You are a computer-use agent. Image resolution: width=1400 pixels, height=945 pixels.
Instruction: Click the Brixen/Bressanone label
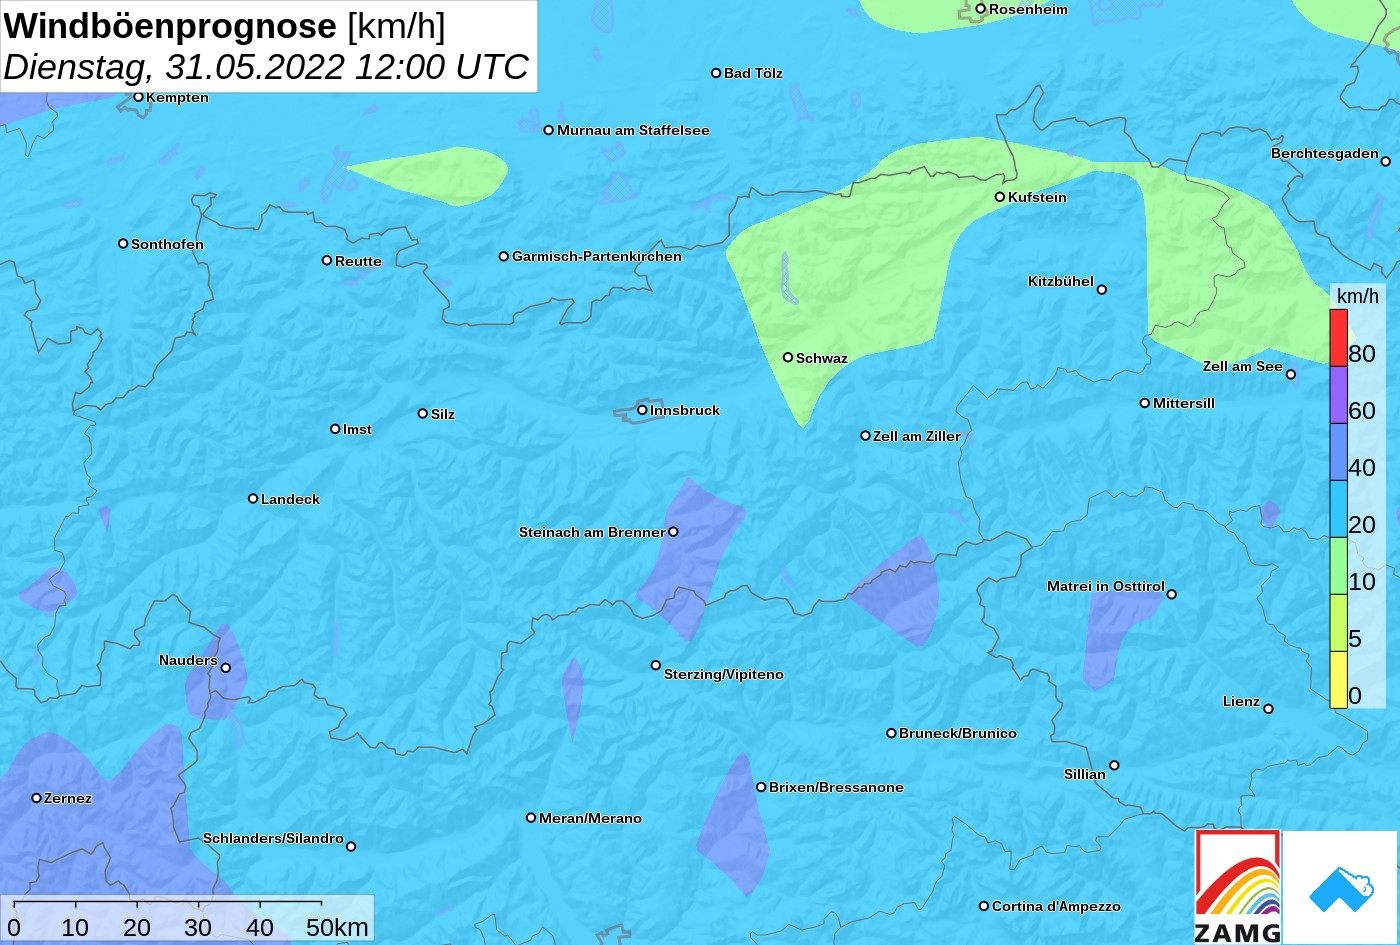pos(836,787)
